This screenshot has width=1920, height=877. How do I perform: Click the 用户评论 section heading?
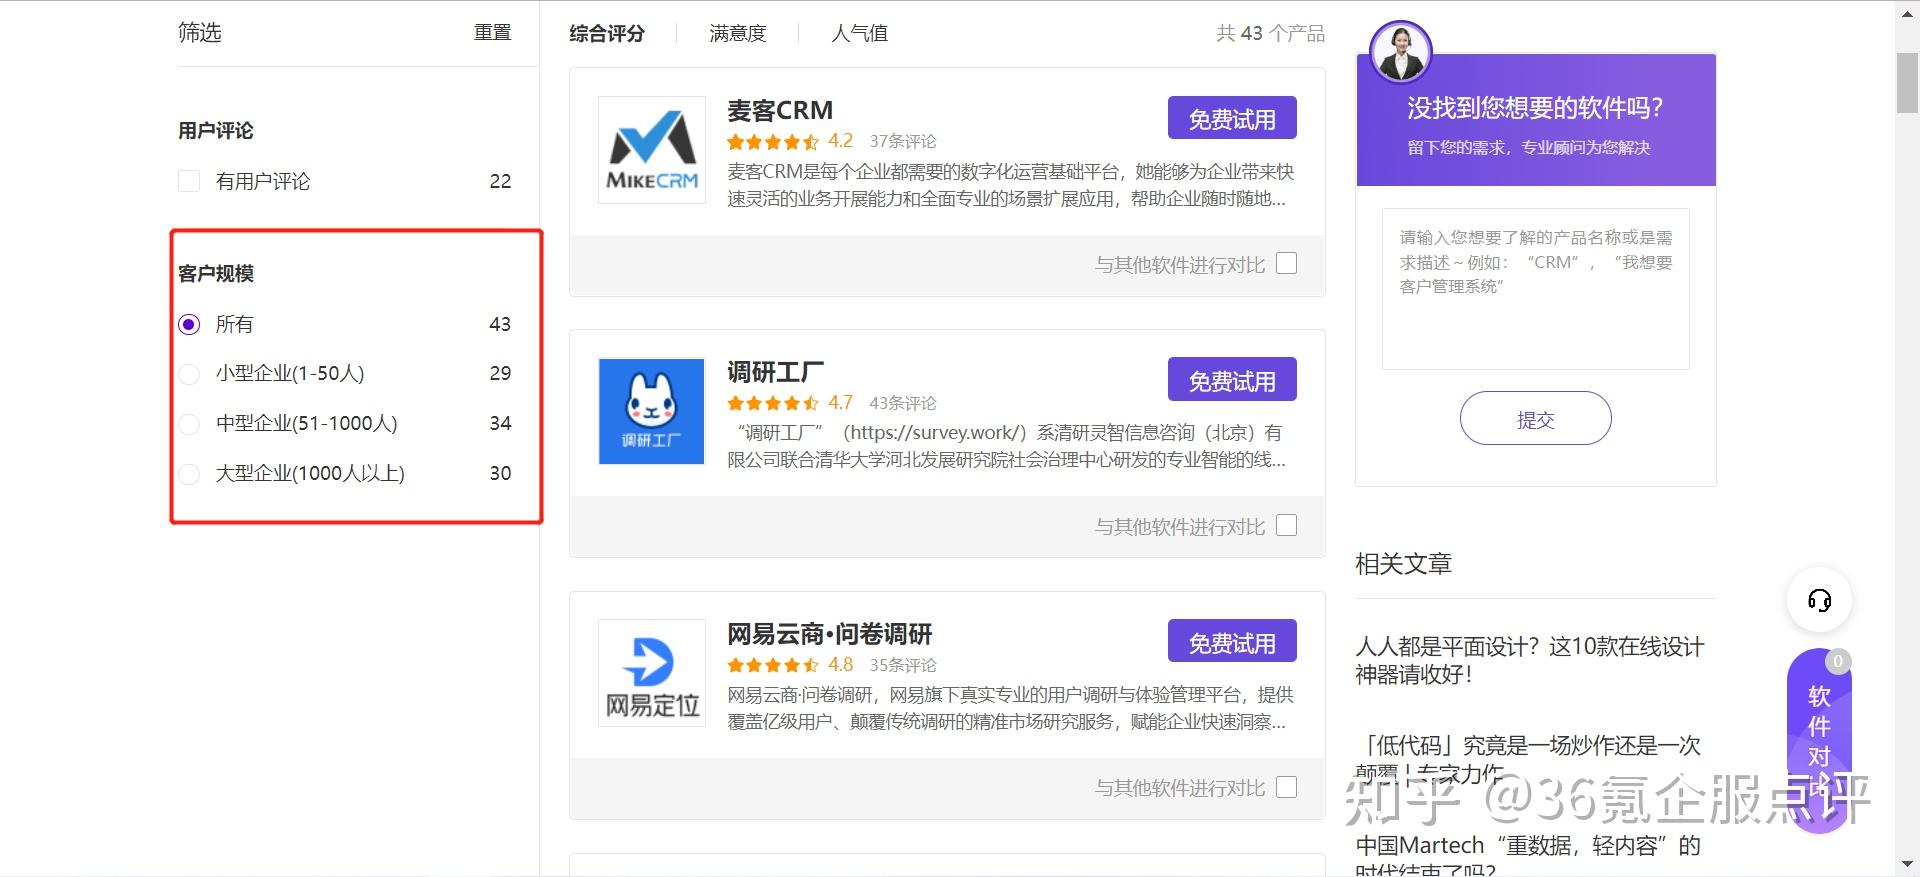216,131
